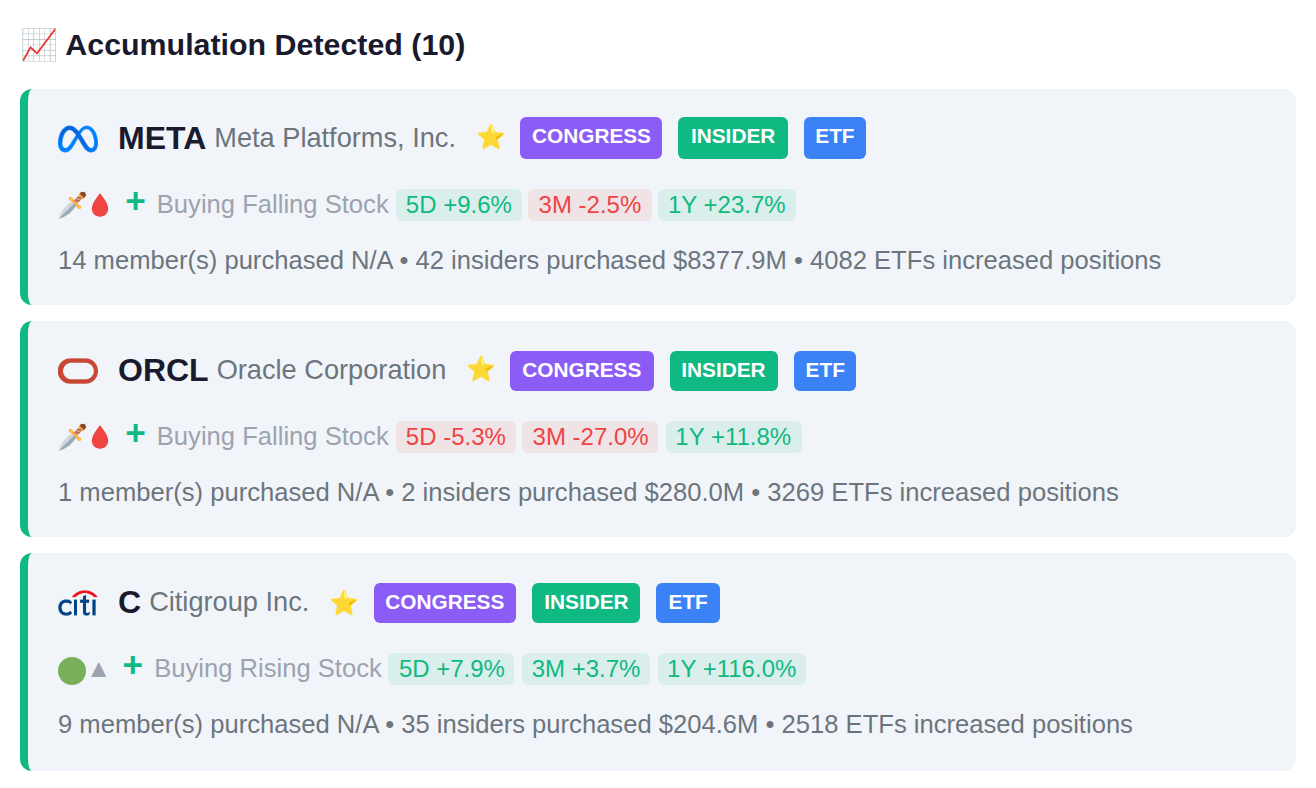Screen dimensions: 1316x788
Task: Open the ORCL ticker symbol
Action: pos(163,370)
